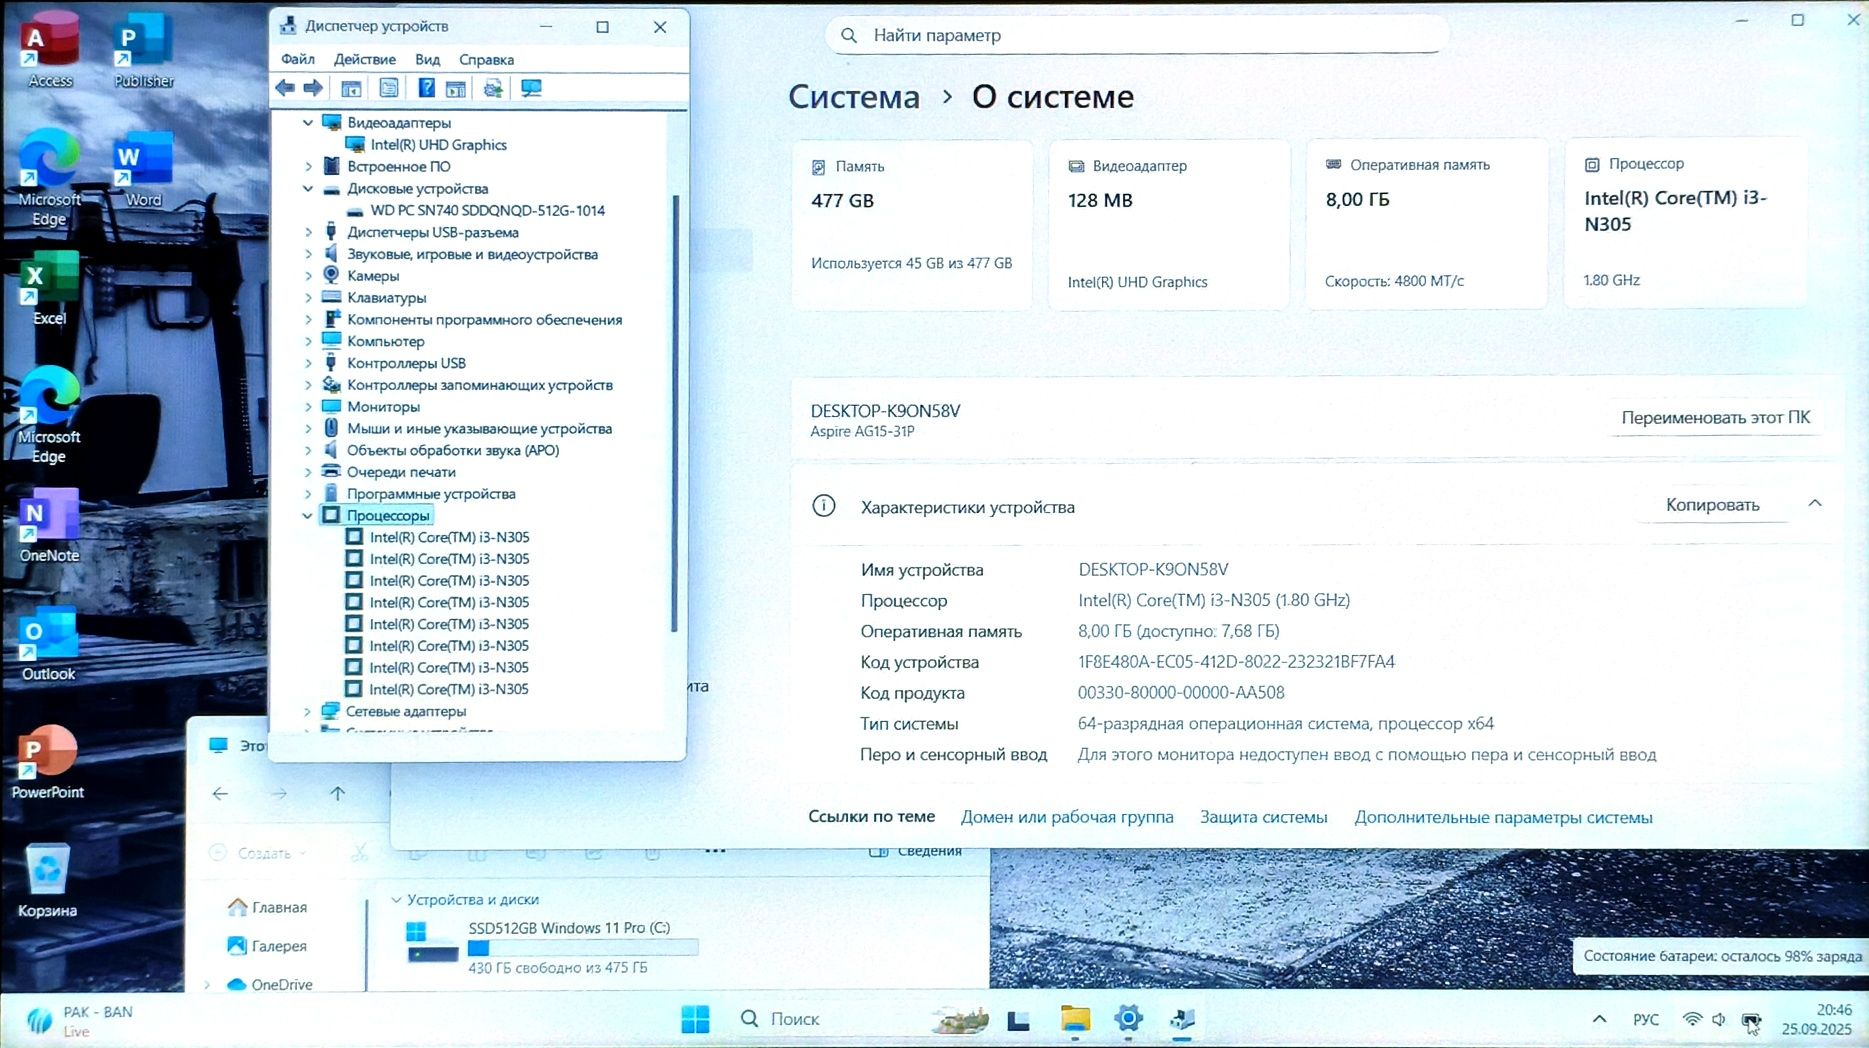Select Очереди печати category
This screenshot has height=1048, width=1869.
pyautogui.click(x=401, y=472)
